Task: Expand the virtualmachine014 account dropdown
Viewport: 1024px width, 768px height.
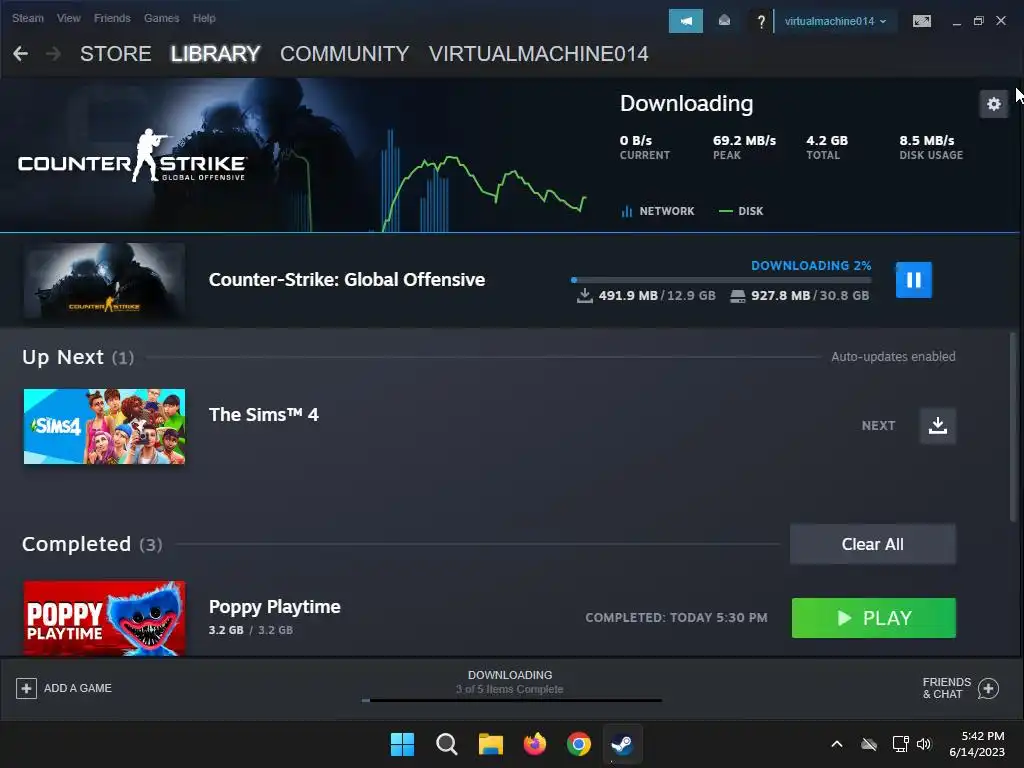Action: coord(835,21)
